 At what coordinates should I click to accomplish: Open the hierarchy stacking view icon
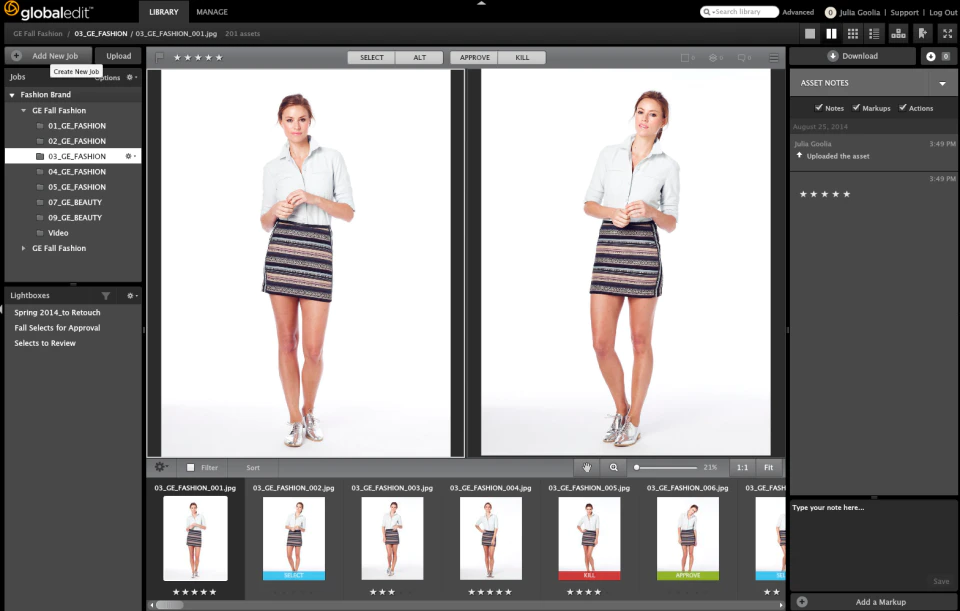(898, 34)
